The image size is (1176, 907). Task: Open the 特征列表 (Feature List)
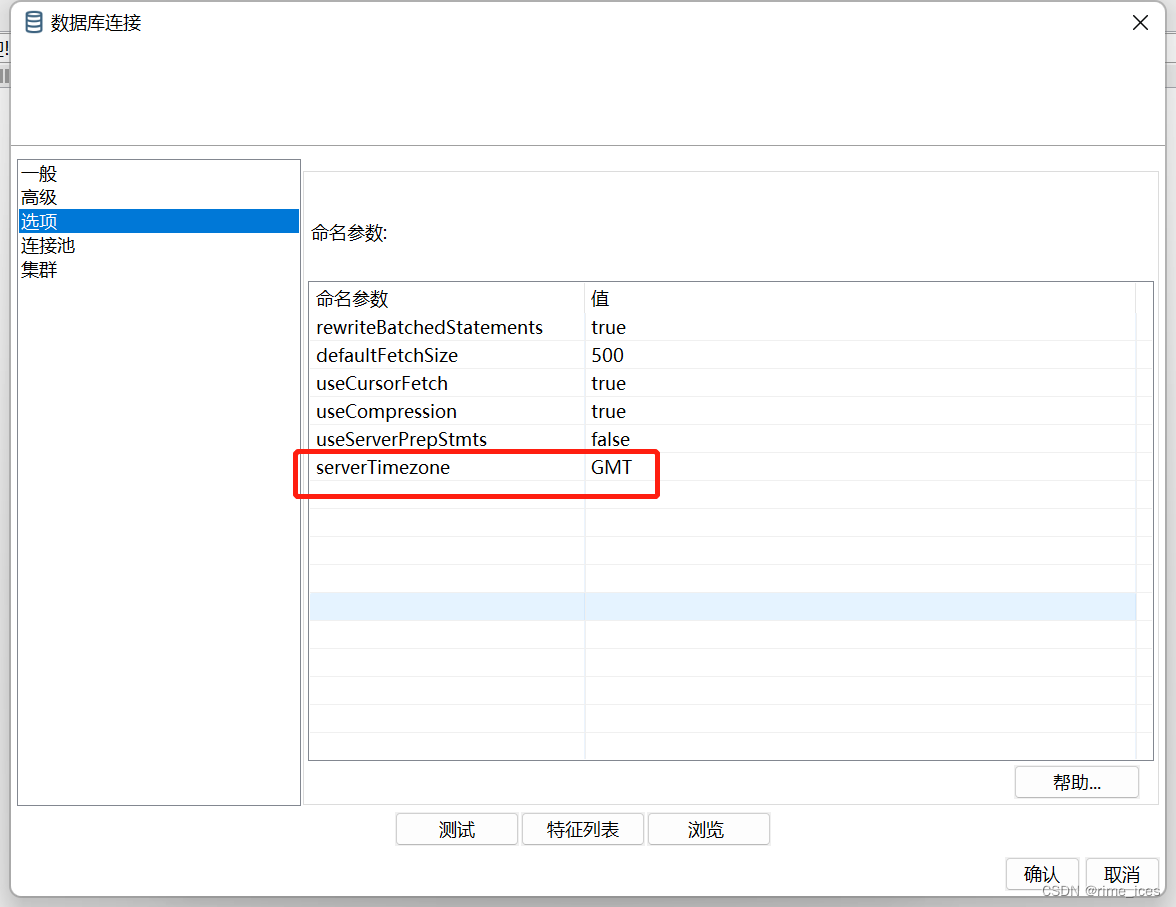pos(583,829)
